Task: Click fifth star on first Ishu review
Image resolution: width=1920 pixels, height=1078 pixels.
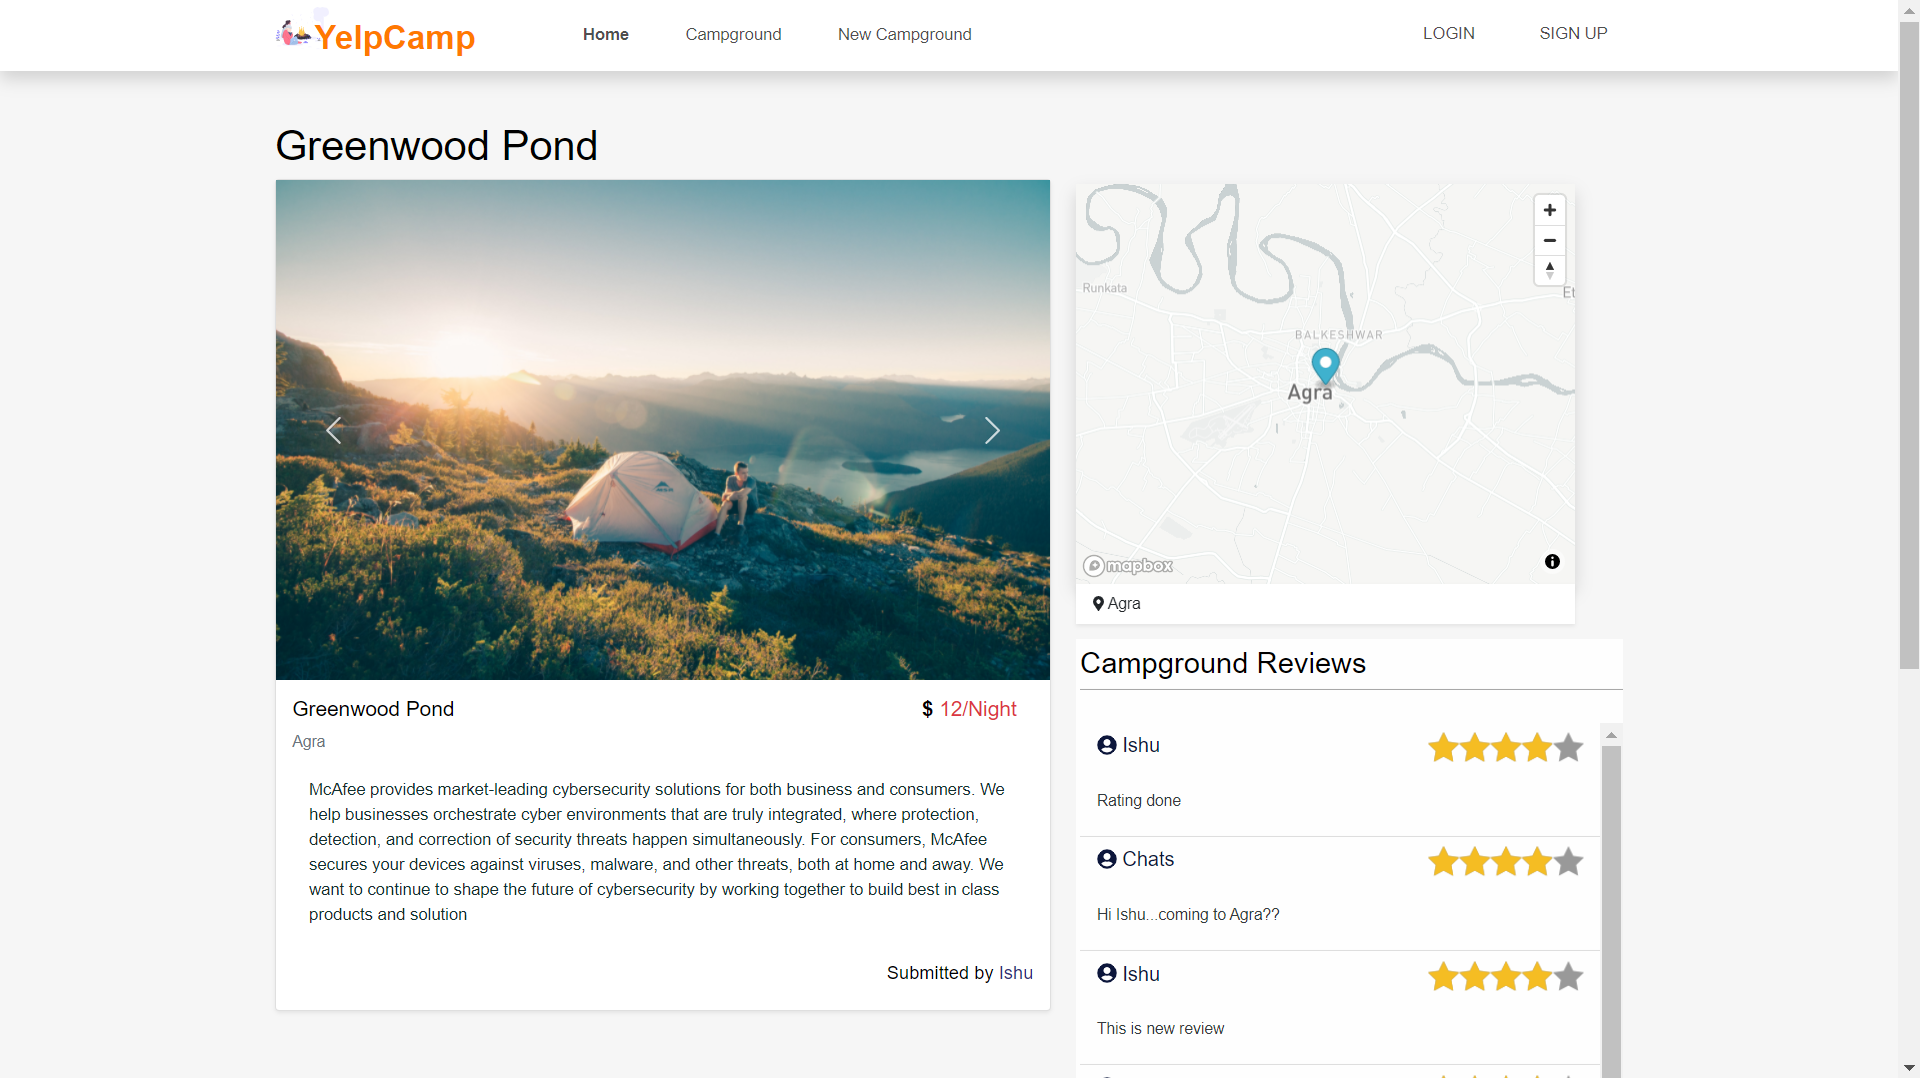Action: click(x=1568, y=747)
